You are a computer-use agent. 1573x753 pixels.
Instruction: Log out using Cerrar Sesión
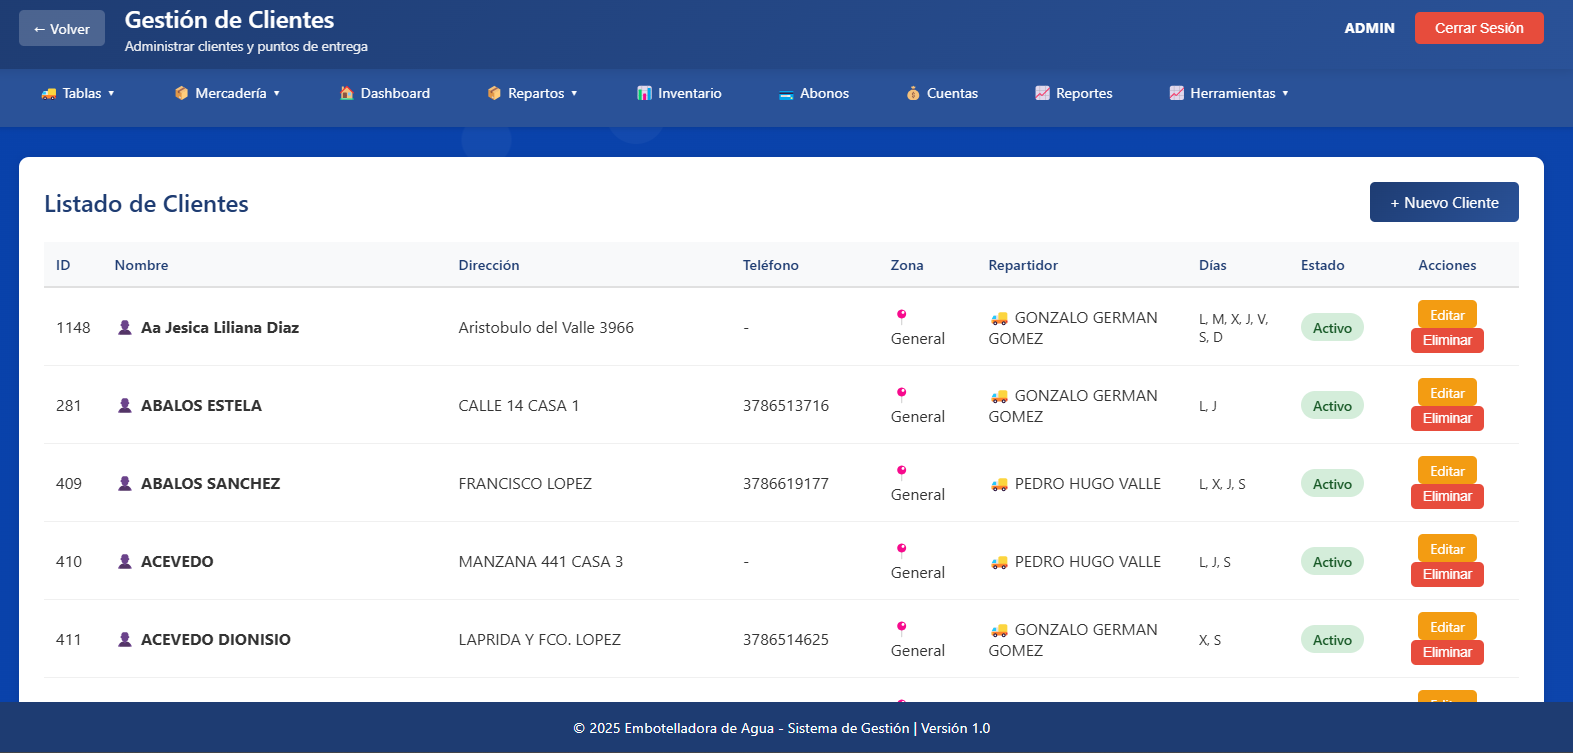click(x=1479, y=28)
